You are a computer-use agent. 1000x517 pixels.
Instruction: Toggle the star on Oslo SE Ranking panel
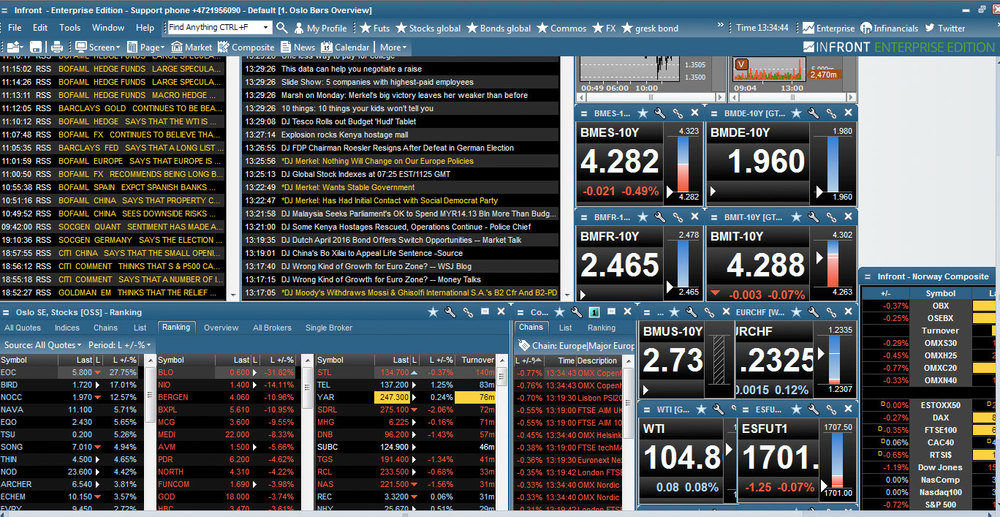[x=433, y=312]
